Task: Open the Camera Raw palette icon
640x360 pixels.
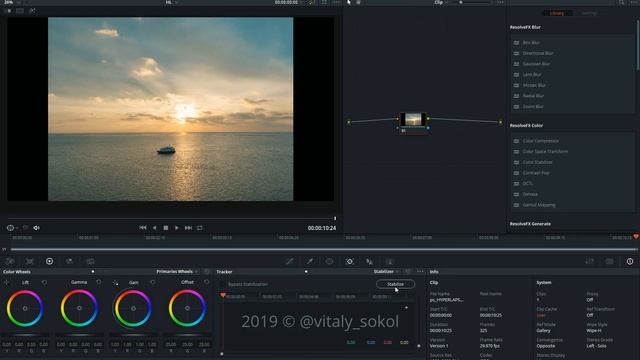Action: point(10,261)
